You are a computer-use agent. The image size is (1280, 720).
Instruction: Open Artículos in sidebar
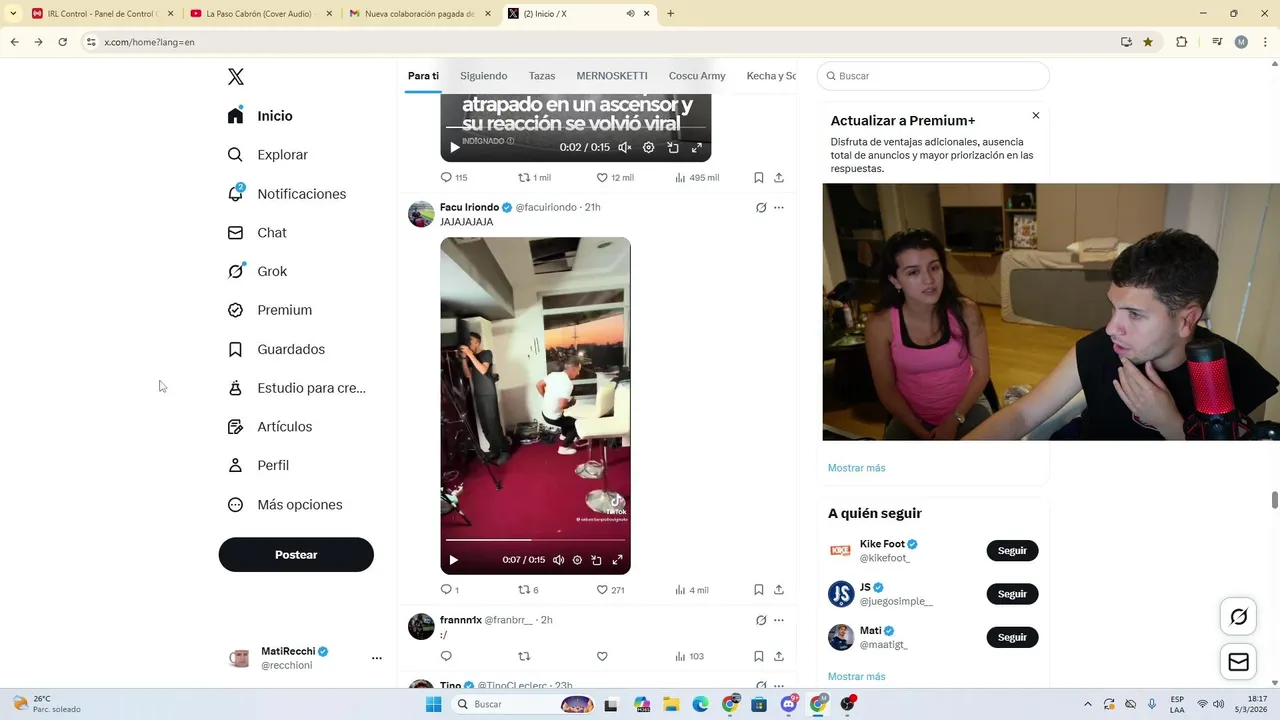click(x=270, y=427)
